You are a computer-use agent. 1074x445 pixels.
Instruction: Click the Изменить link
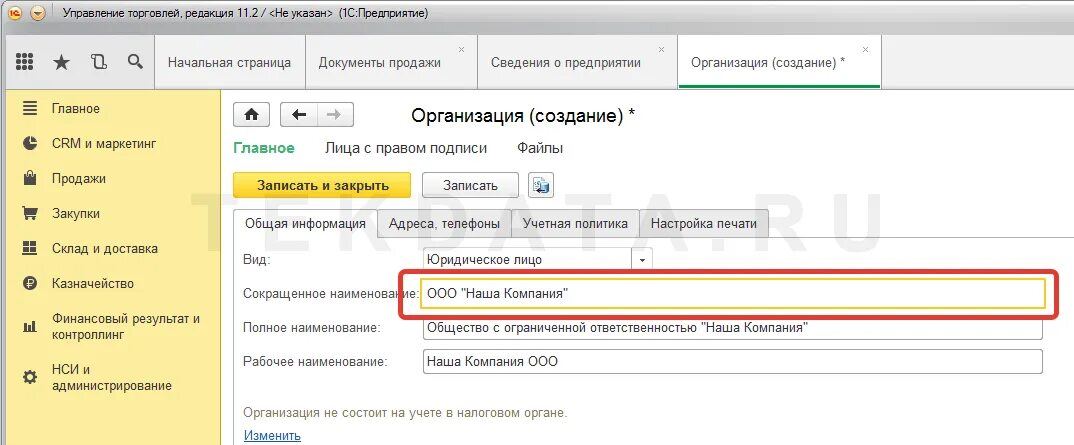pyautogui.click(x=272, y=435)
